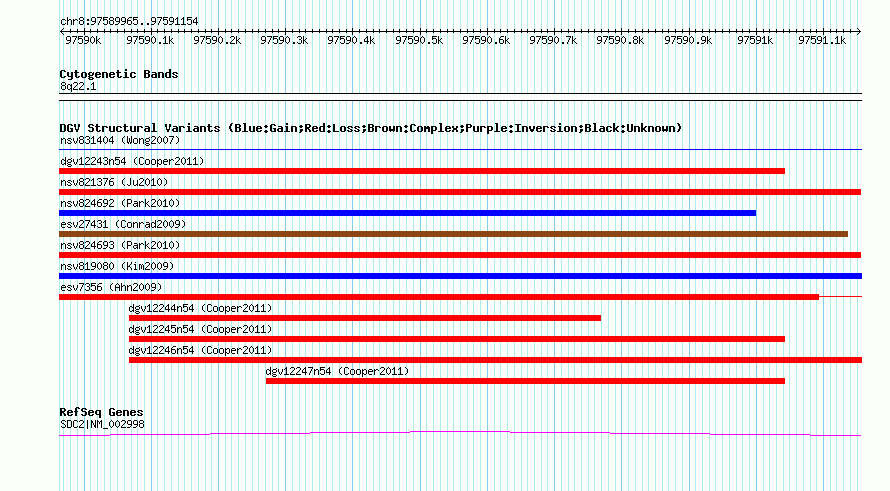
Task: Click the 97590.4k ruler label
Action: (x=351, y=40)
